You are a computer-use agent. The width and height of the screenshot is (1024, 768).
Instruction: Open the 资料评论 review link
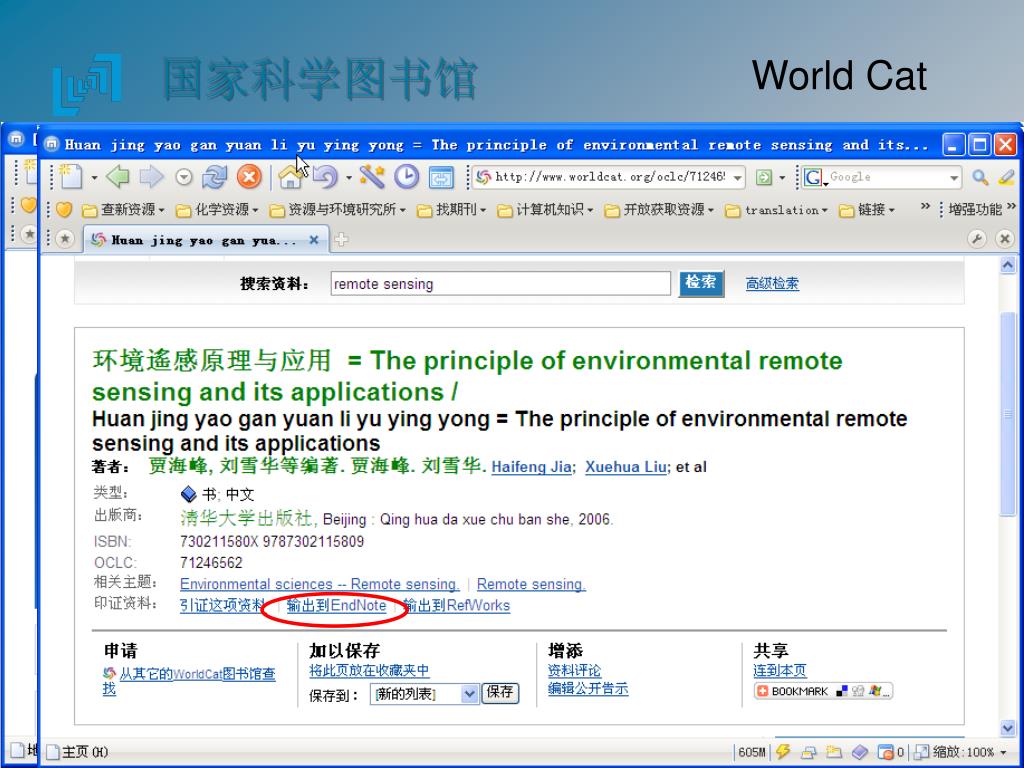pyautogui.click(x=574, y=671)
